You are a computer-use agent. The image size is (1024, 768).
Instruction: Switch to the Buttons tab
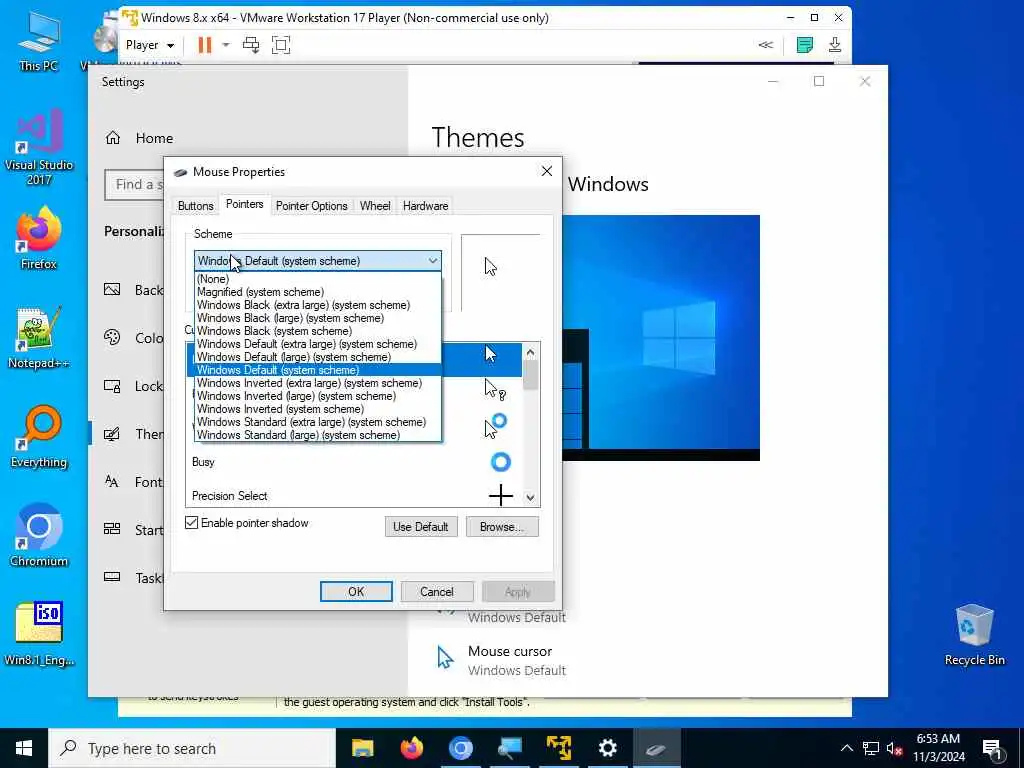coord(195,206)
